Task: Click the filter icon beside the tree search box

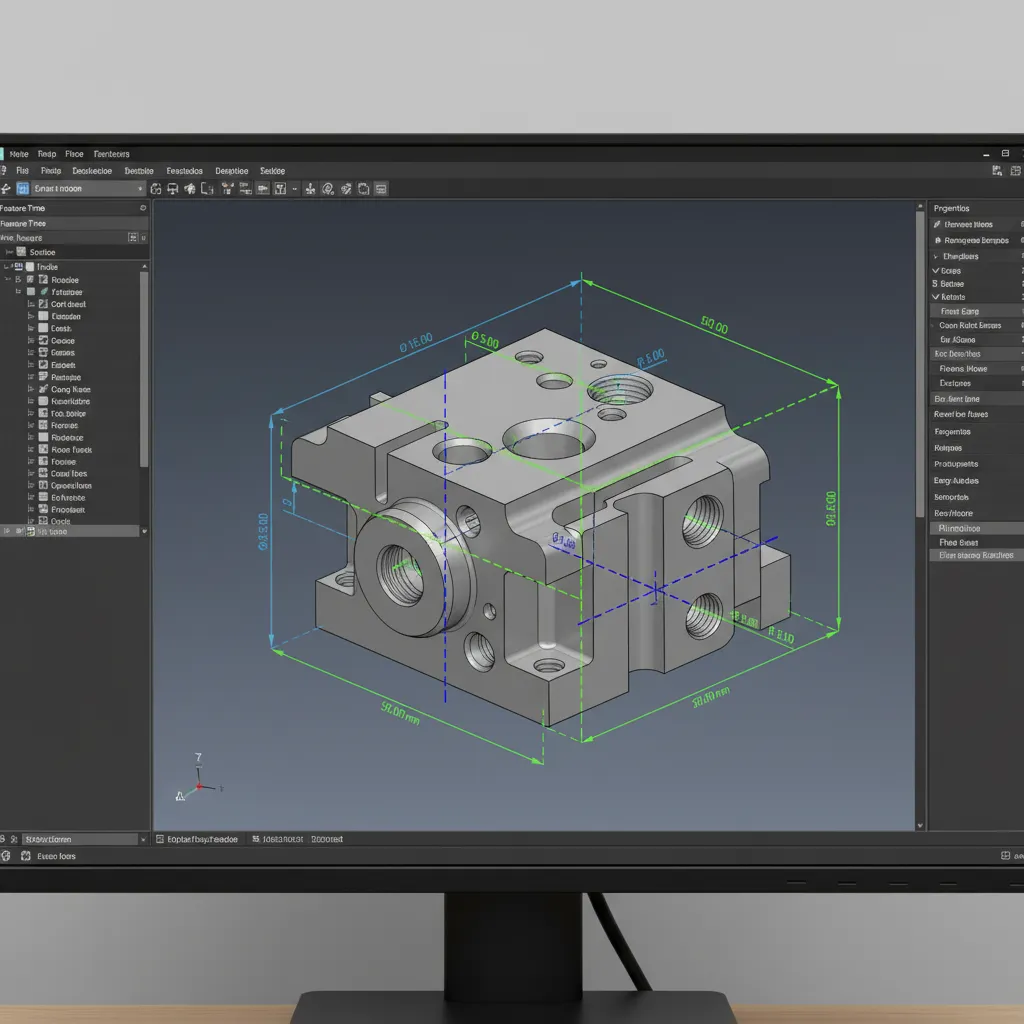Action: 132,235
